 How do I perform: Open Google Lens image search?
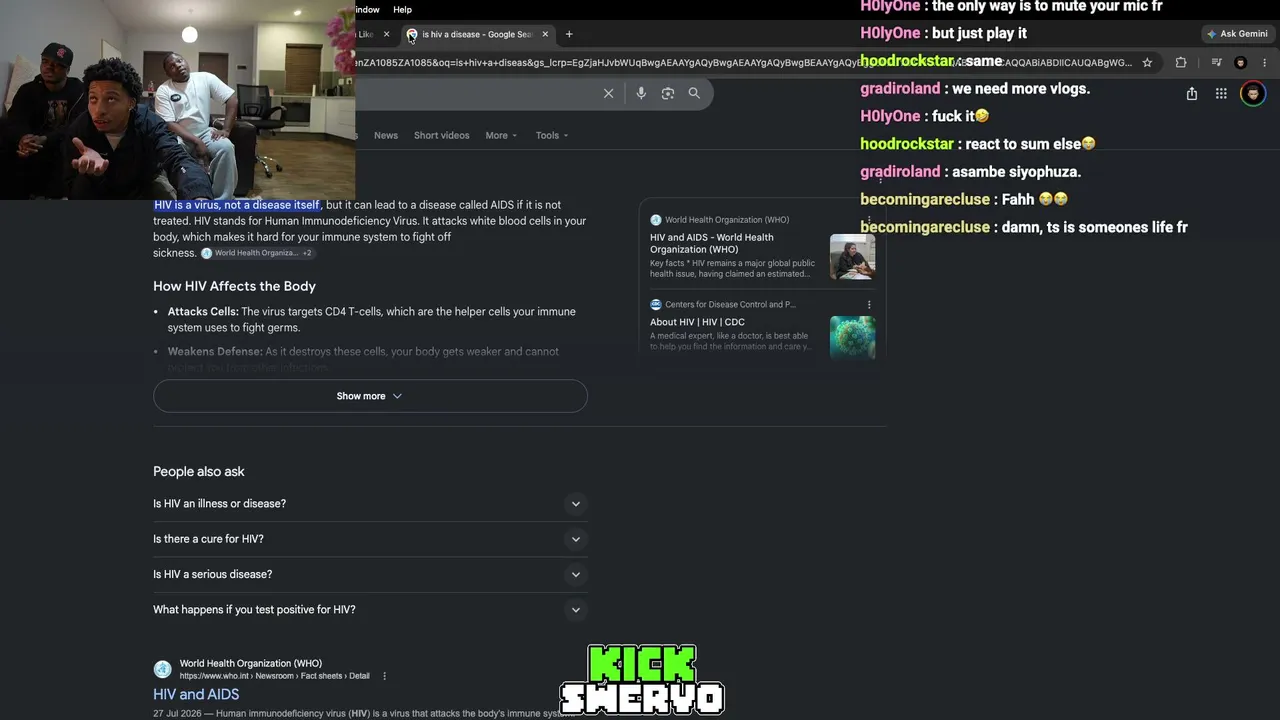click(668, 93)
